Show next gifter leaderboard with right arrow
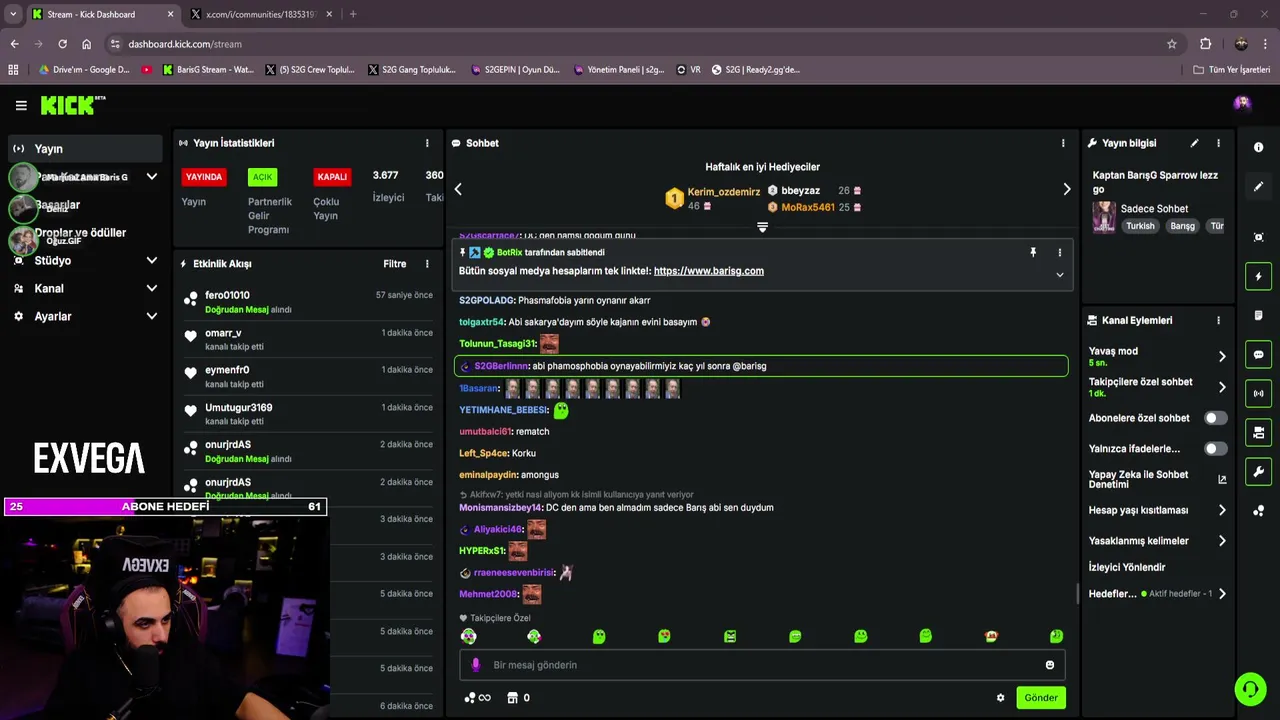 (x=1066, y=189)
